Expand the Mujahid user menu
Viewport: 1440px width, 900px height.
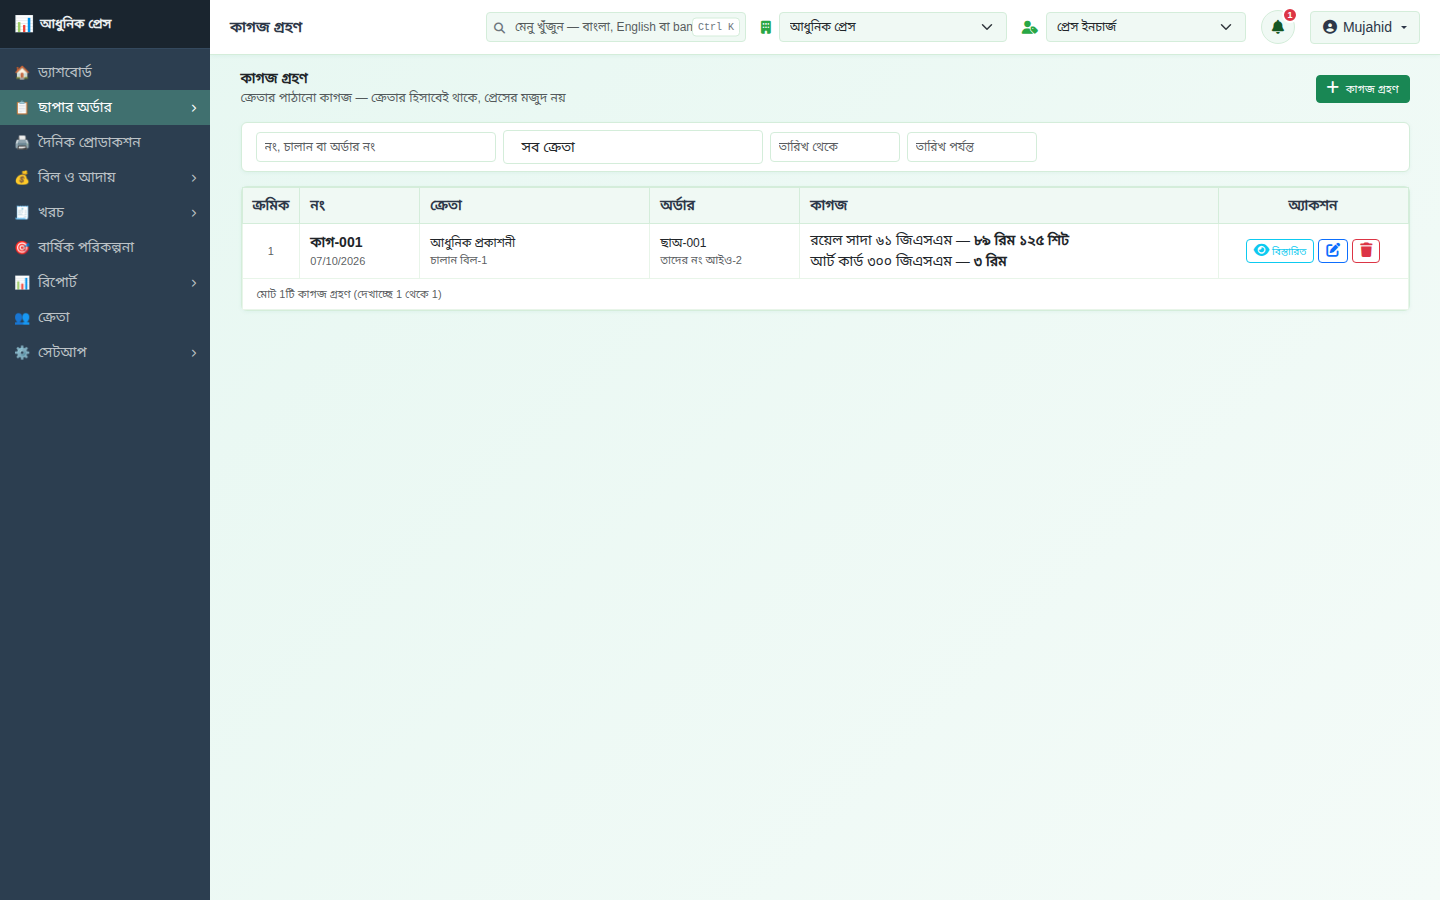[1365, 27]
